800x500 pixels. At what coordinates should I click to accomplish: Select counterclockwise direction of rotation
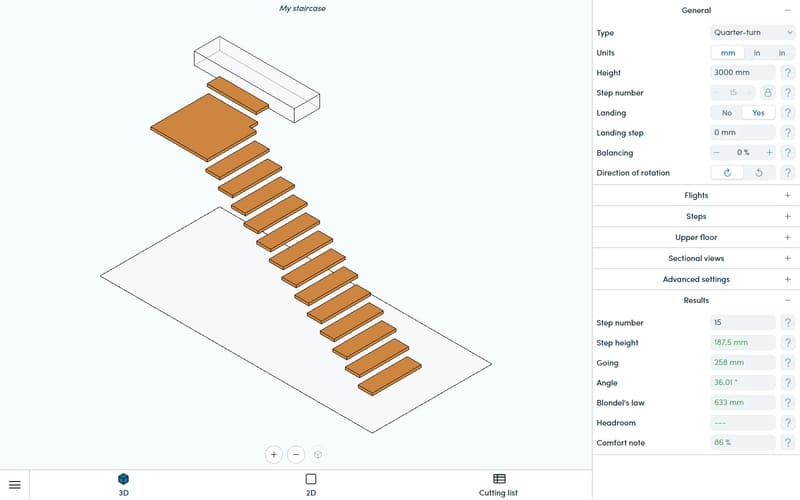click(759, 173)
